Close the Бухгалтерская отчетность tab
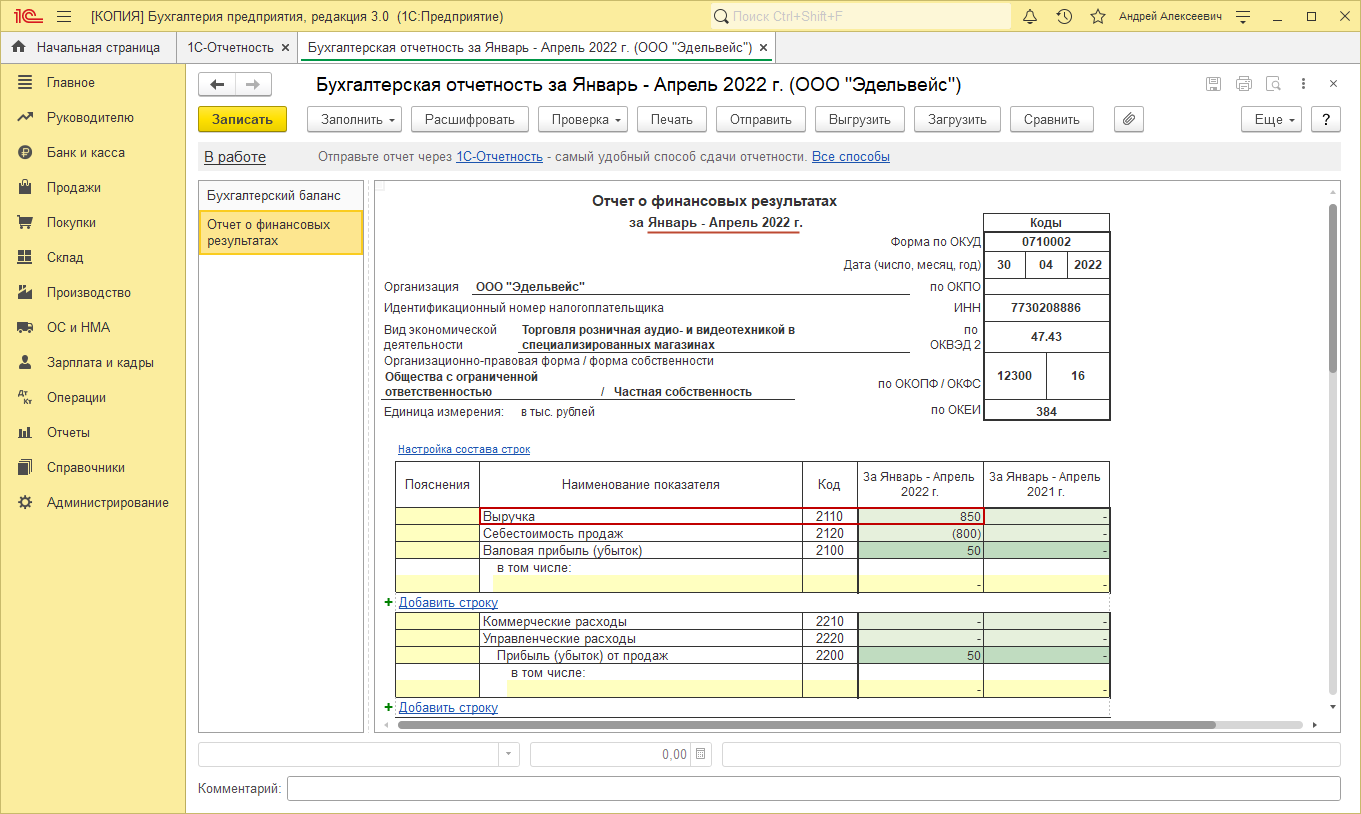1361x814 pixels. tap(764, 48)
